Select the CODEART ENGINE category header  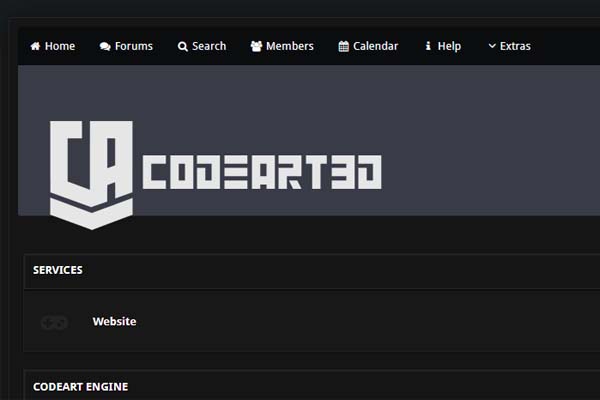(81, 387)
